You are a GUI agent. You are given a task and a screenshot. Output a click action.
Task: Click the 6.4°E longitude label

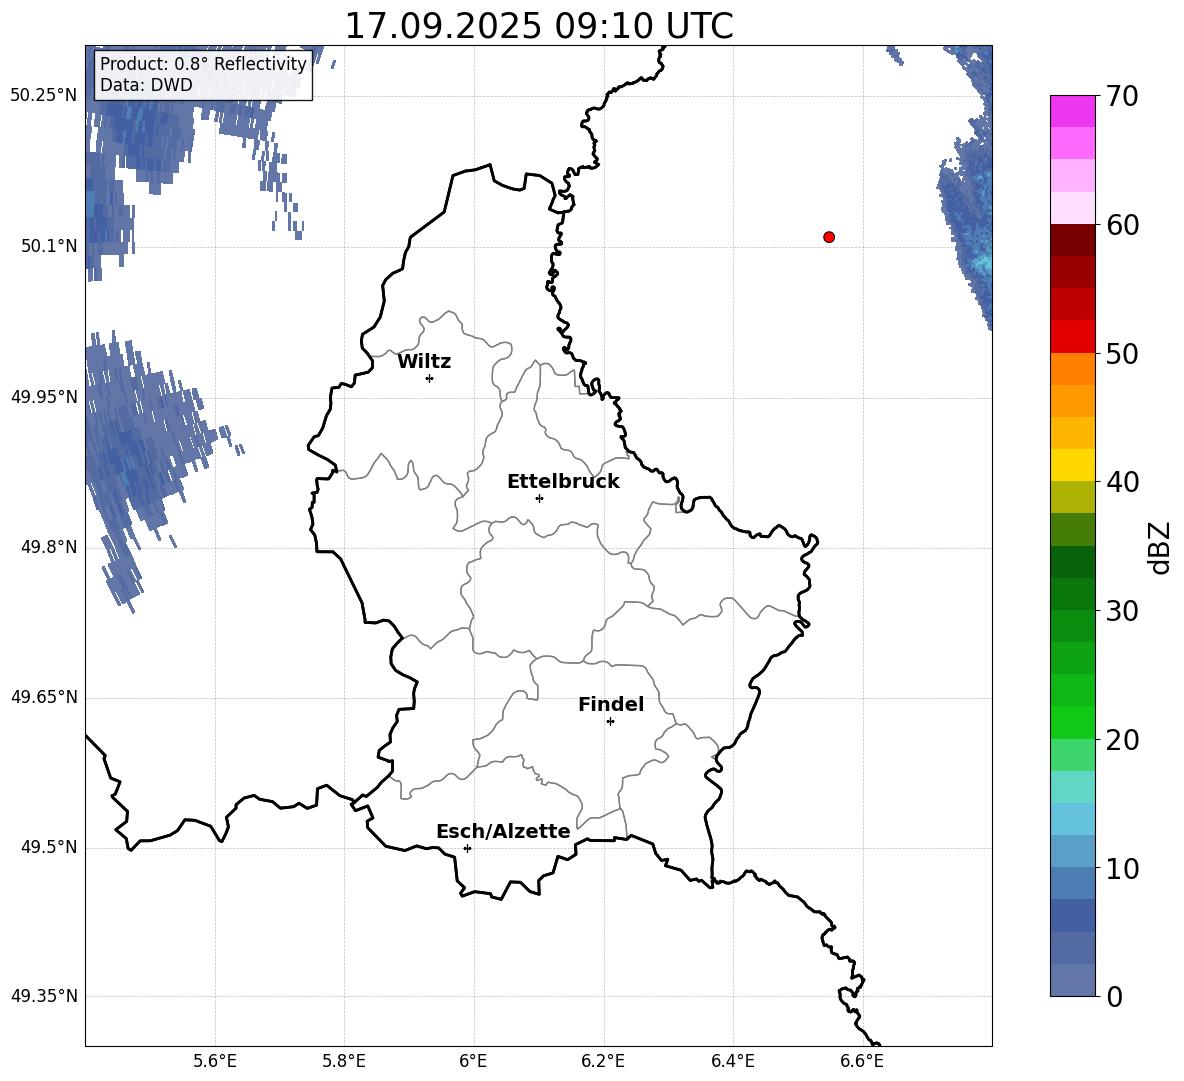[732, 1061]
